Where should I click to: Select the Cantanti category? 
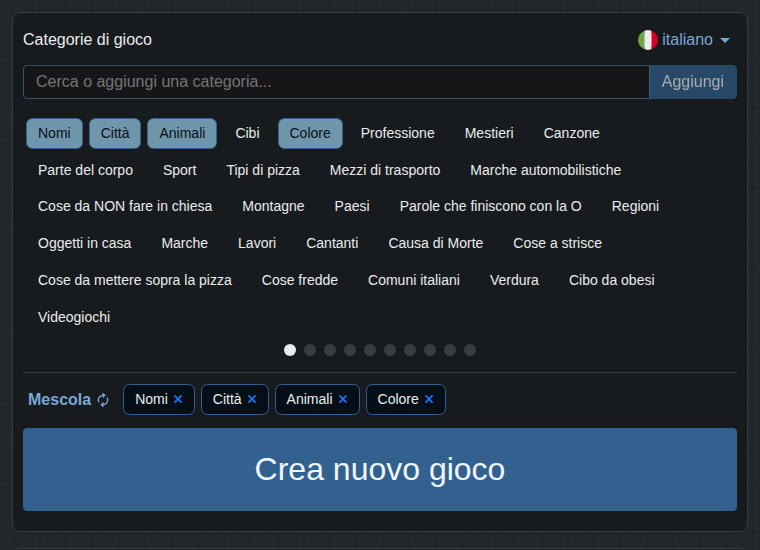(332, 243)
